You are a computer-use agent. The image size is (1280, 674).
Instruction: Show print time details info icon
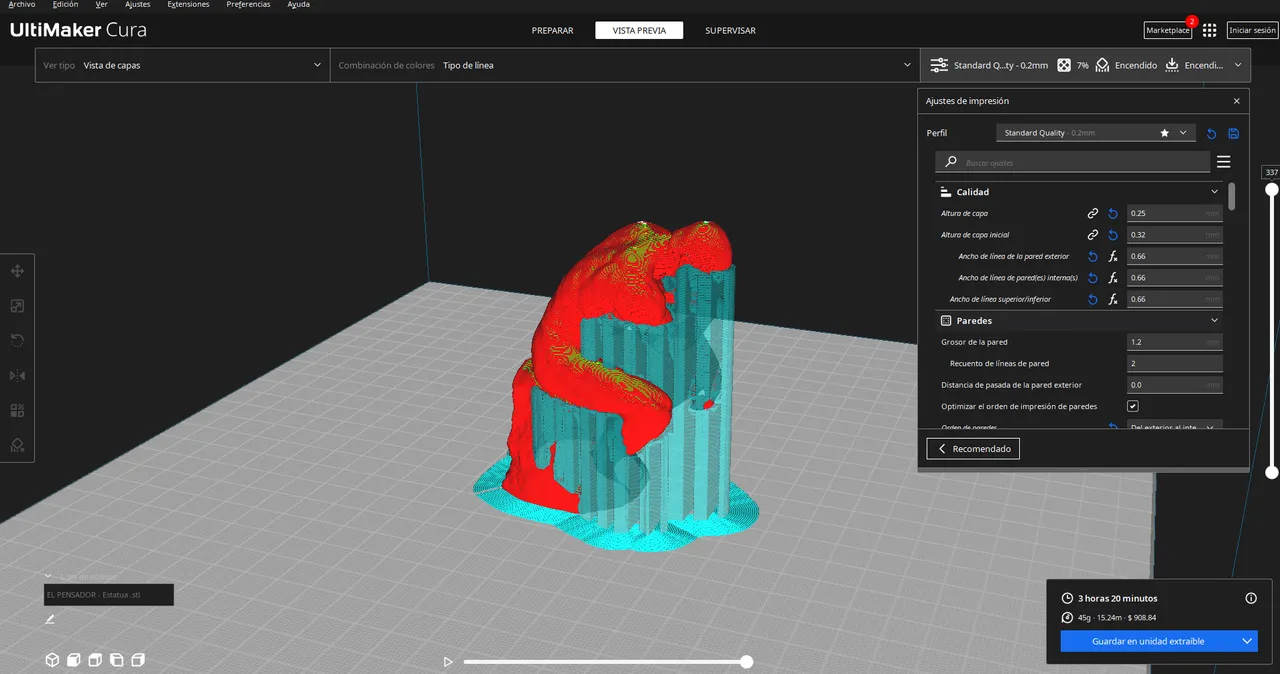click(x=1251, y=598)
